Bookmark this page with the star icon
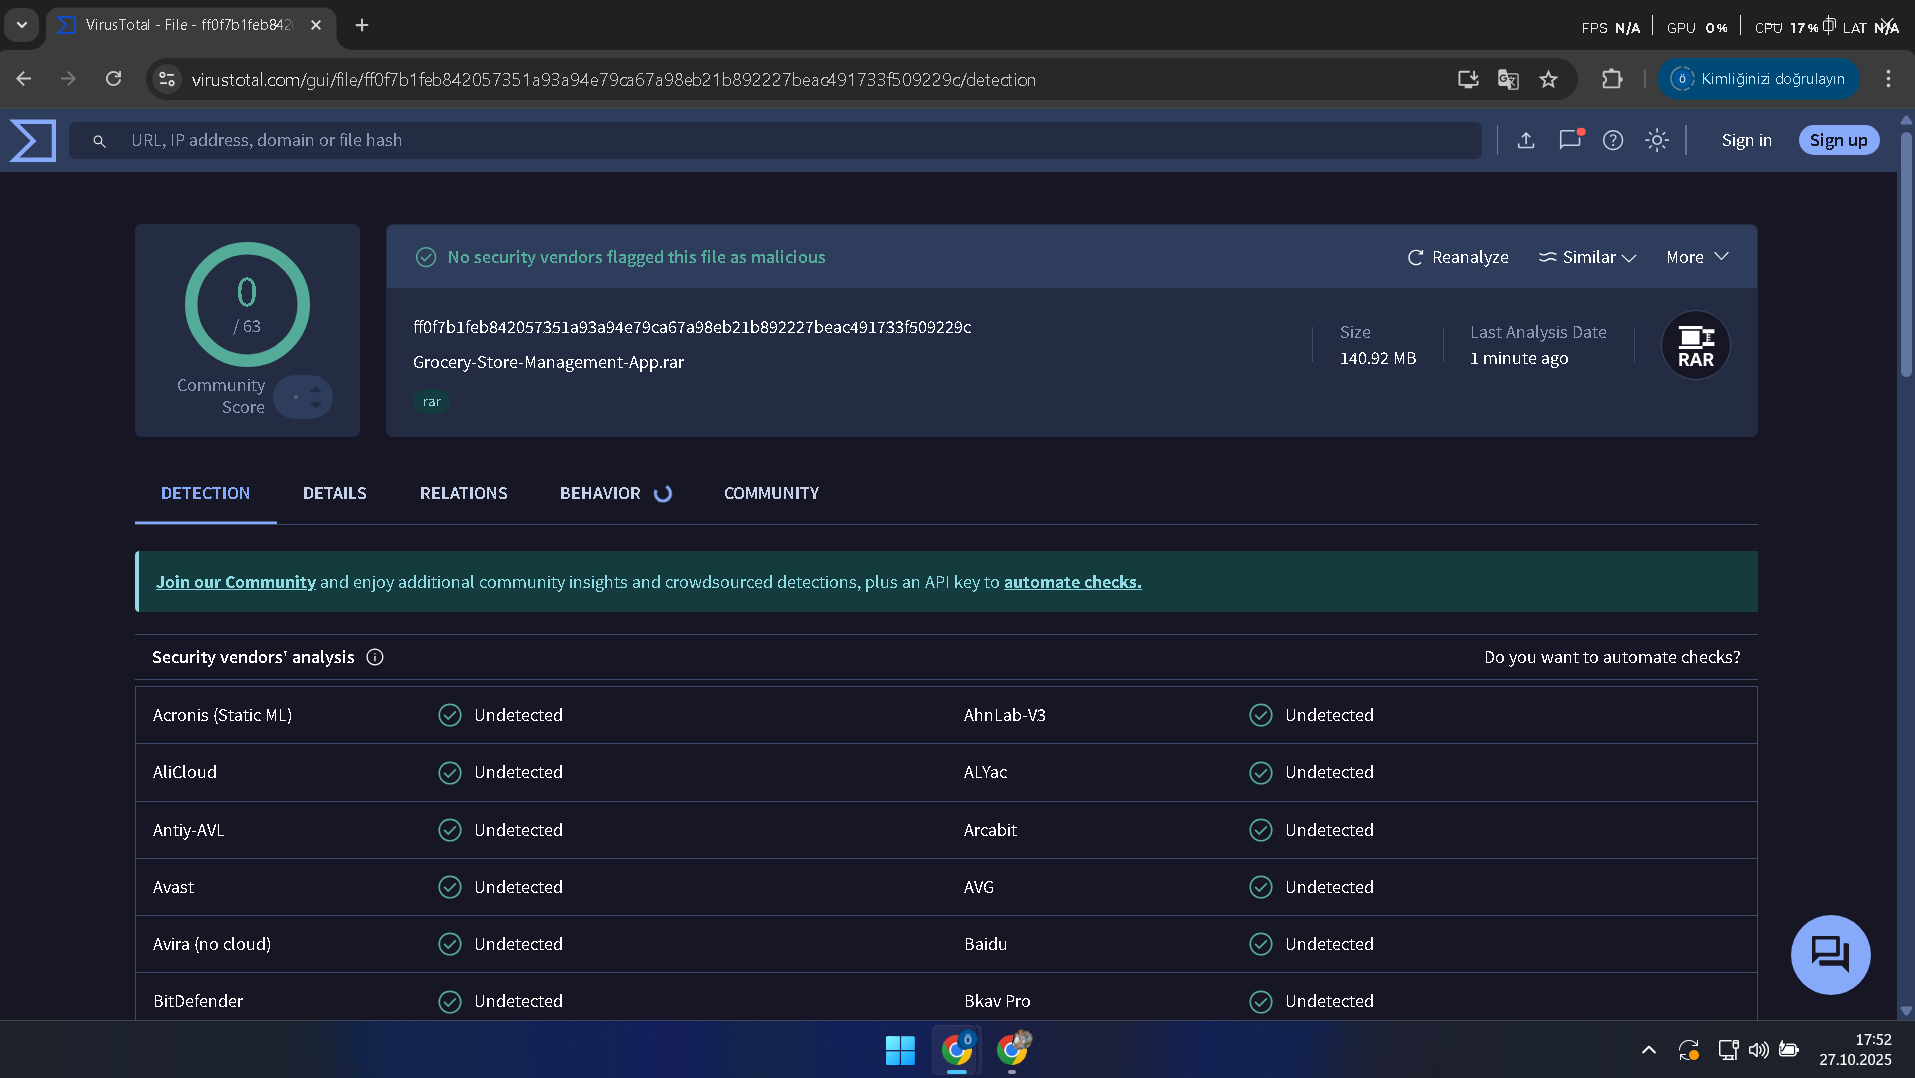This screenshot has width=1915, height=1078. click(x=1548, y=79)
